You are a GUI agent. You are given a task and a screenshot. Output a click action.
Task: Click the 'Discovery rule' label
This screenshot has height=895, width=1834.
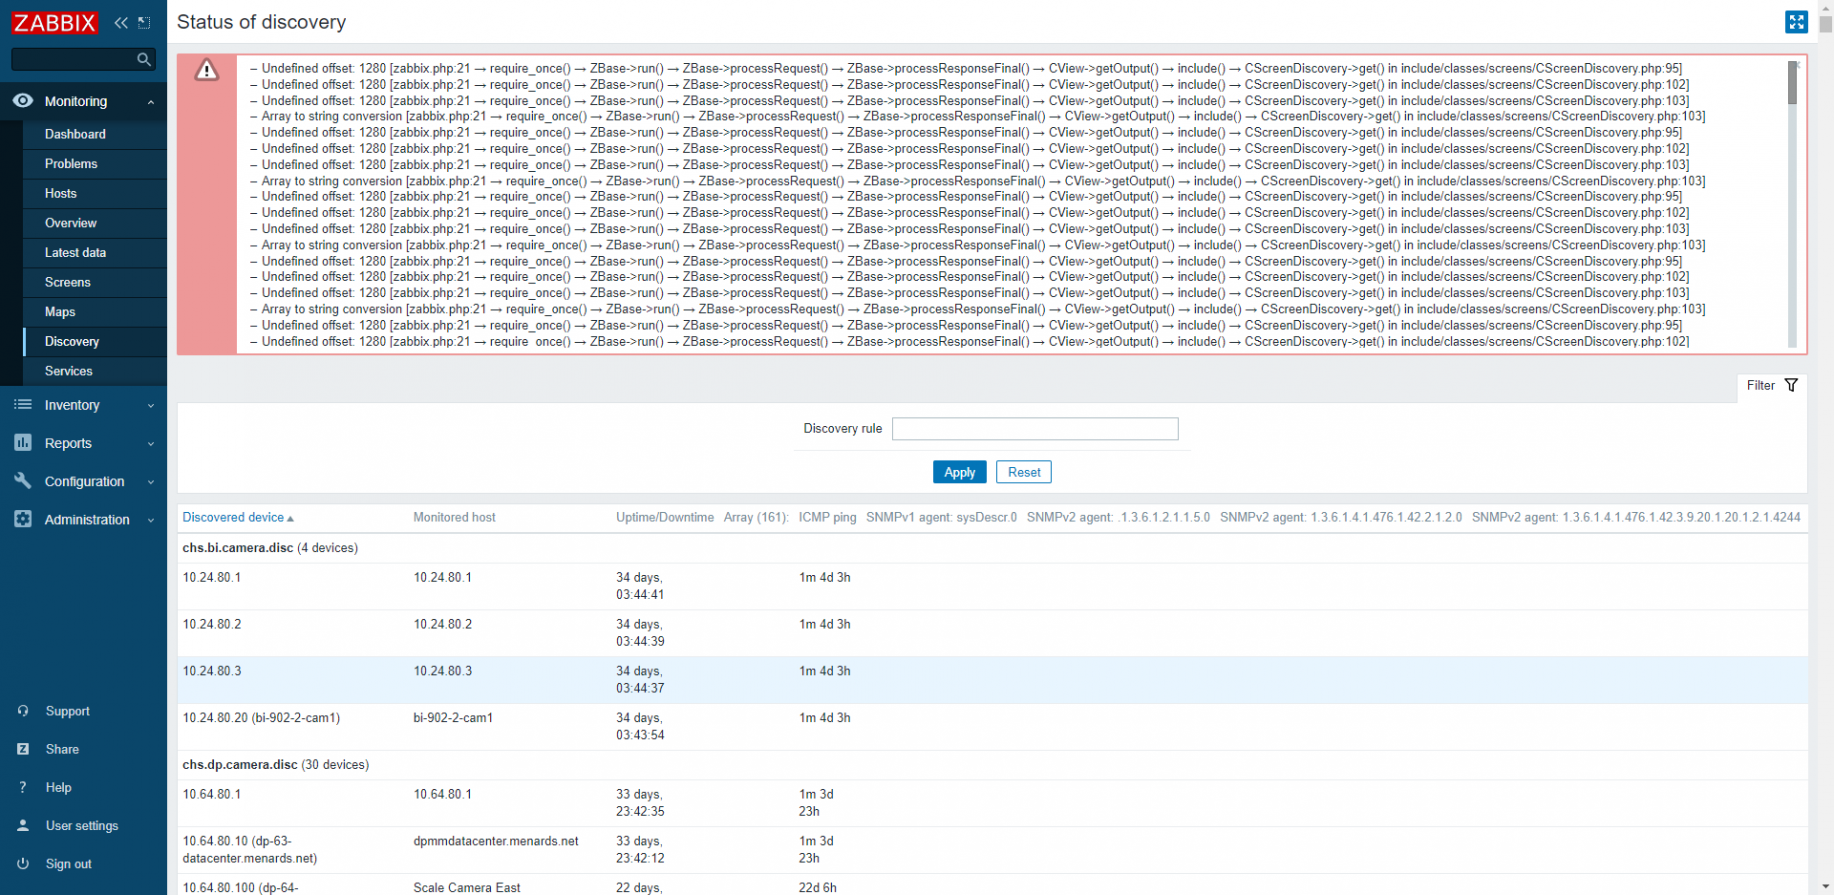tap(843, 429)
